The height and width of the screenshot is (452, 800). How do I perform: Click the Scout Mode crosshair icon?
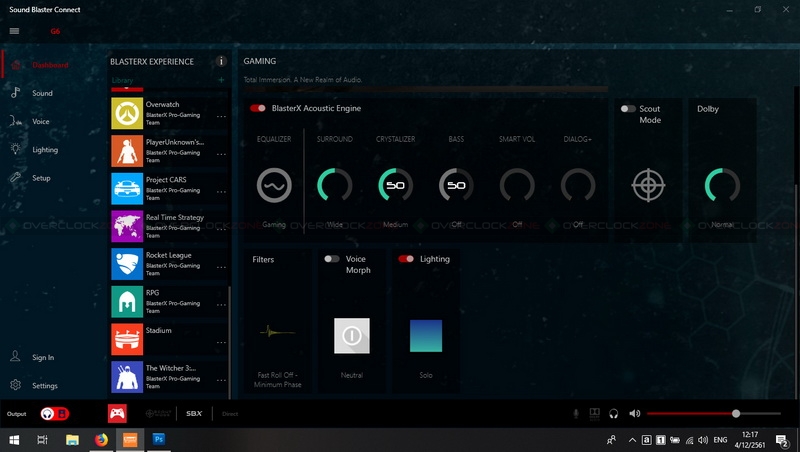(648, 185)
